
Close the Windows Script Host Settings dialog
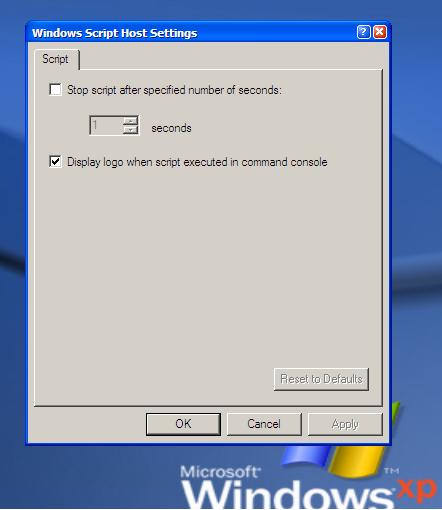click(x=380, y=32)
